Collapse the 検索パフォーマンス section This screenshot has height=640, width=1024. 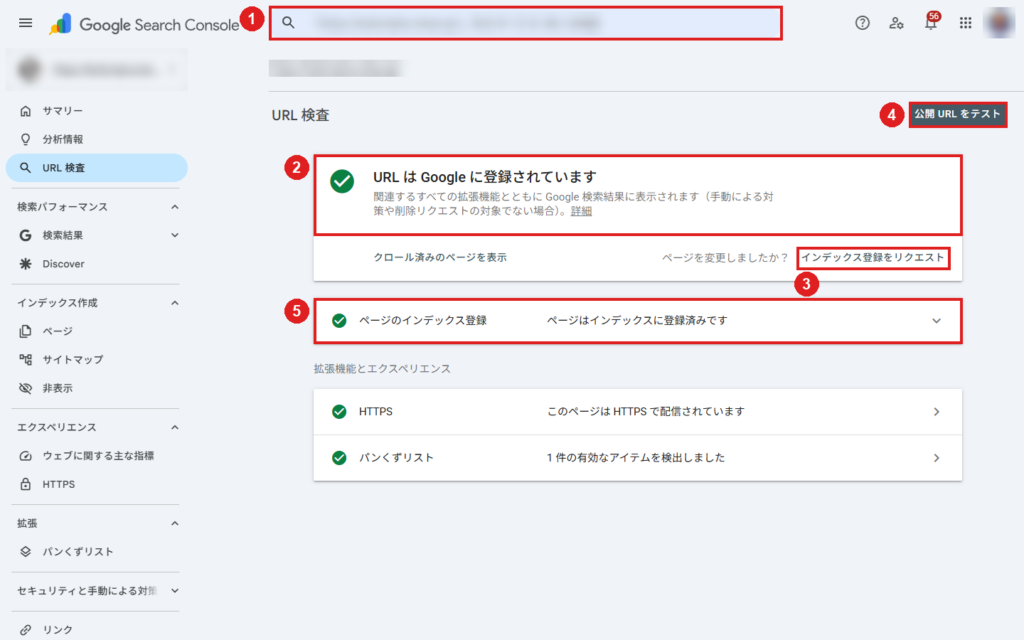point(174,207)
